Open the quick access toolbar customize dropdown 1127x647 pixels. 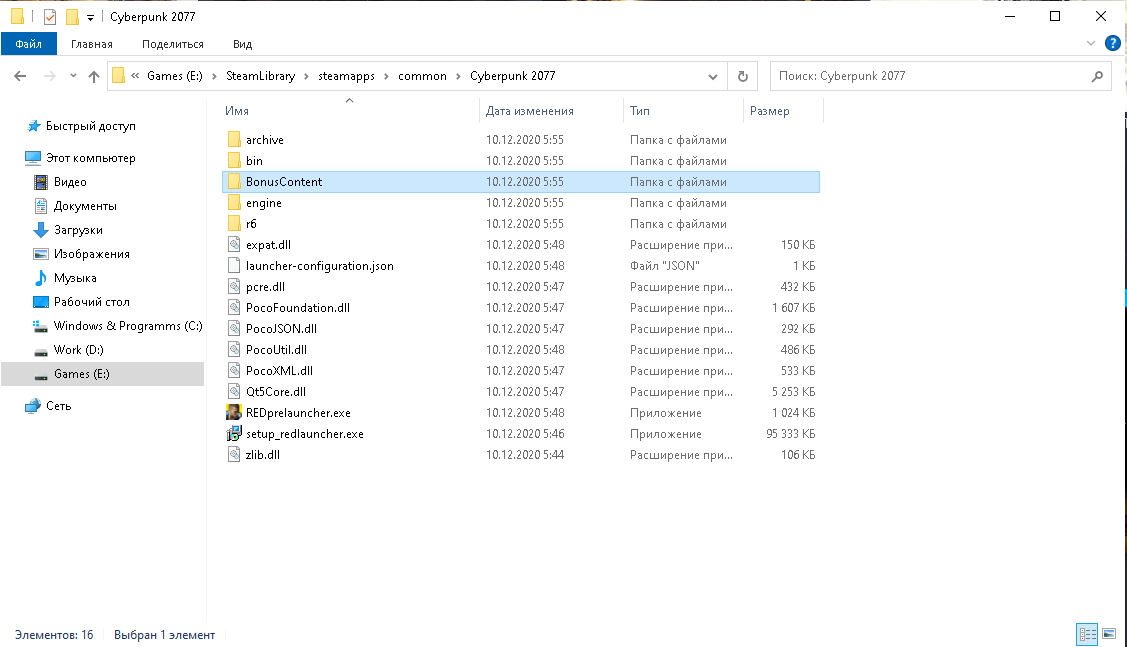point(90,18)
